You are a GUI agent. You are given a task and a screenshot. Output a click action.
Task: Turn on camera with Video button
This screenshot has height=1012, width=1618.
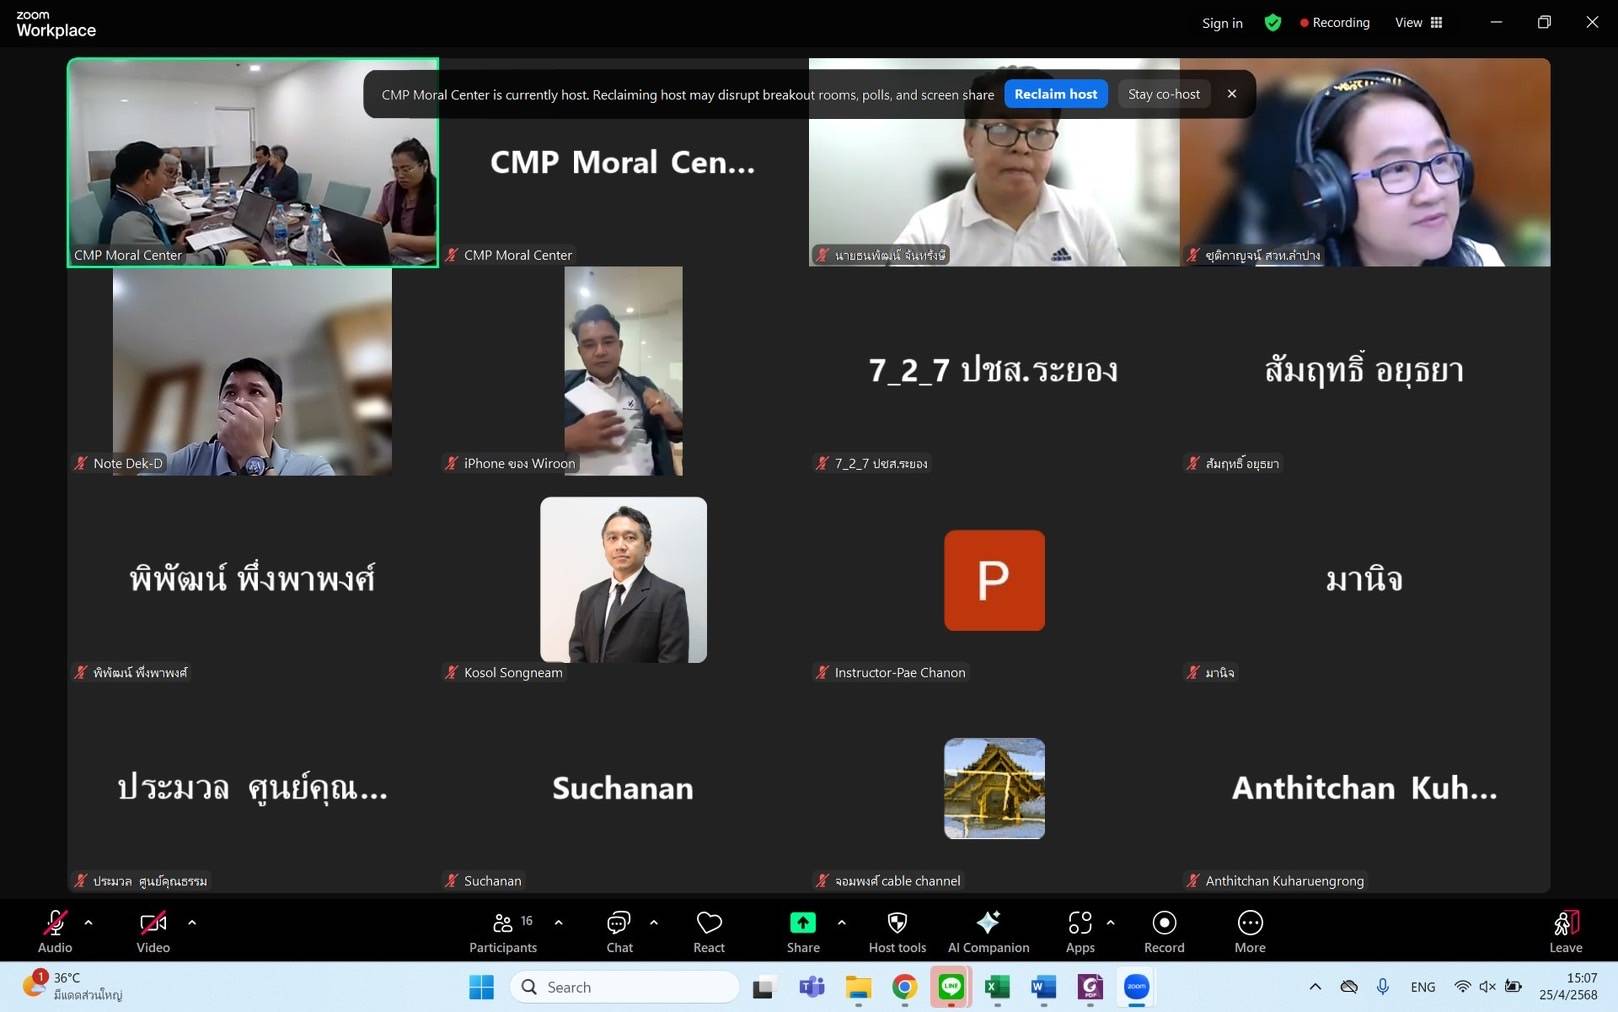coord(153,931)
